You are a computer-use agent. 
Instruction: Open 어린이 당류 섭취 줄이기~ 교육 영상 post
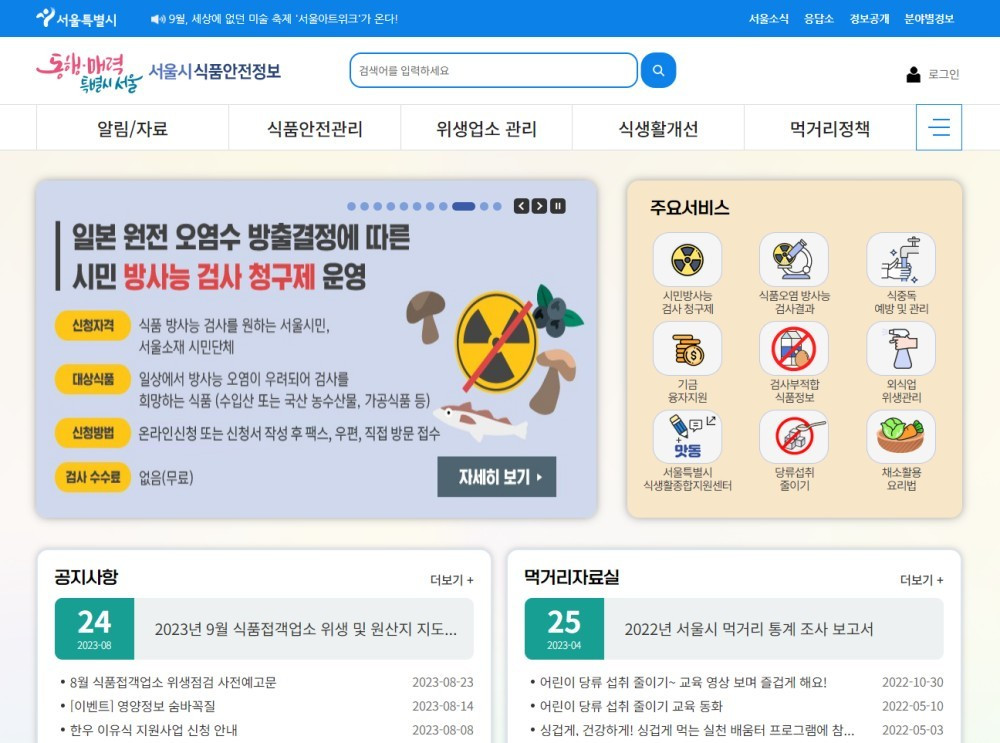(683, 682)
